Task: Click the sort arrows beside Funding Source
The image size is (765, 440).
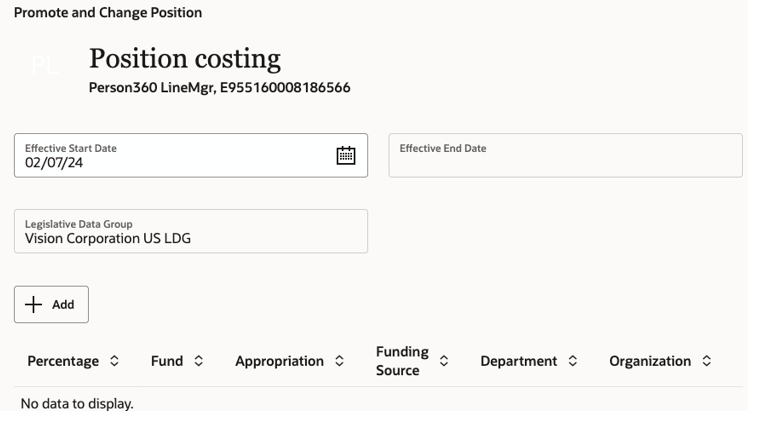Action: pyautogui.click(x=444, y=361)
